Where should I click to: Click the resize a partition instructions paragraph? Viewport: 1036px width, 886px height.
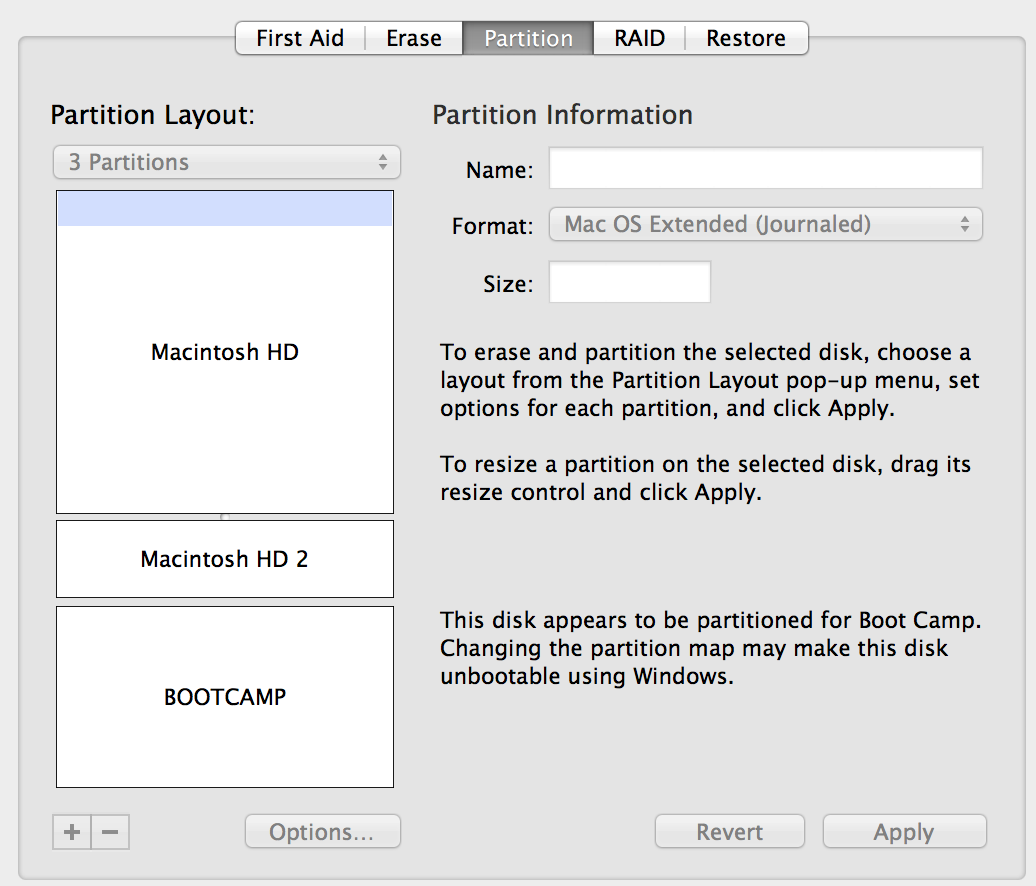[705, 478]
